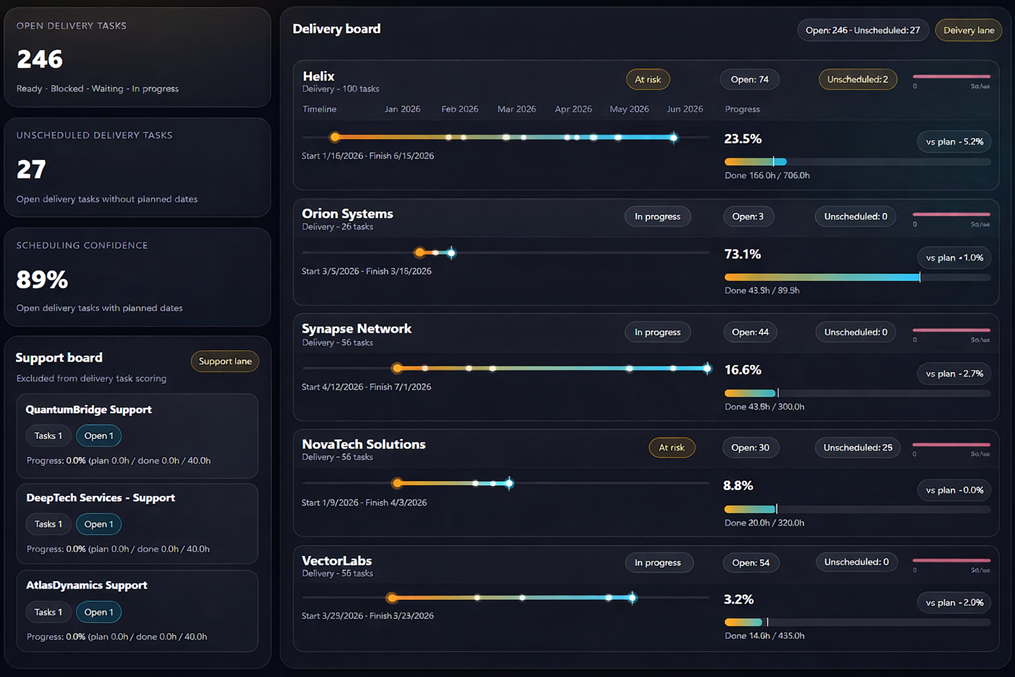This screenshot has width=1015, height=677.
Task: Click Open 1 under AtlasDynamics Support
Action: point(98,612)
